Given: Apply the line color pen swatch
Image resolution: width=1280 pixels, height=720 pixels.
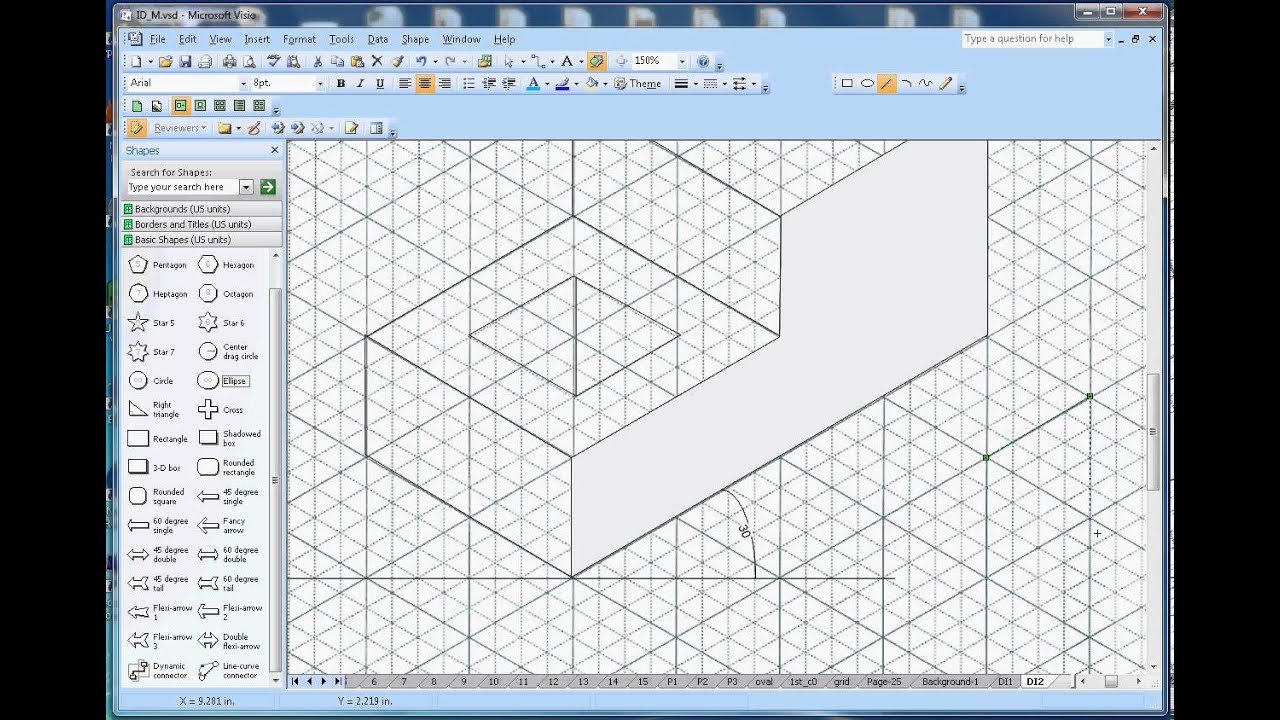Looking at the screenshot, I should 563,84.
